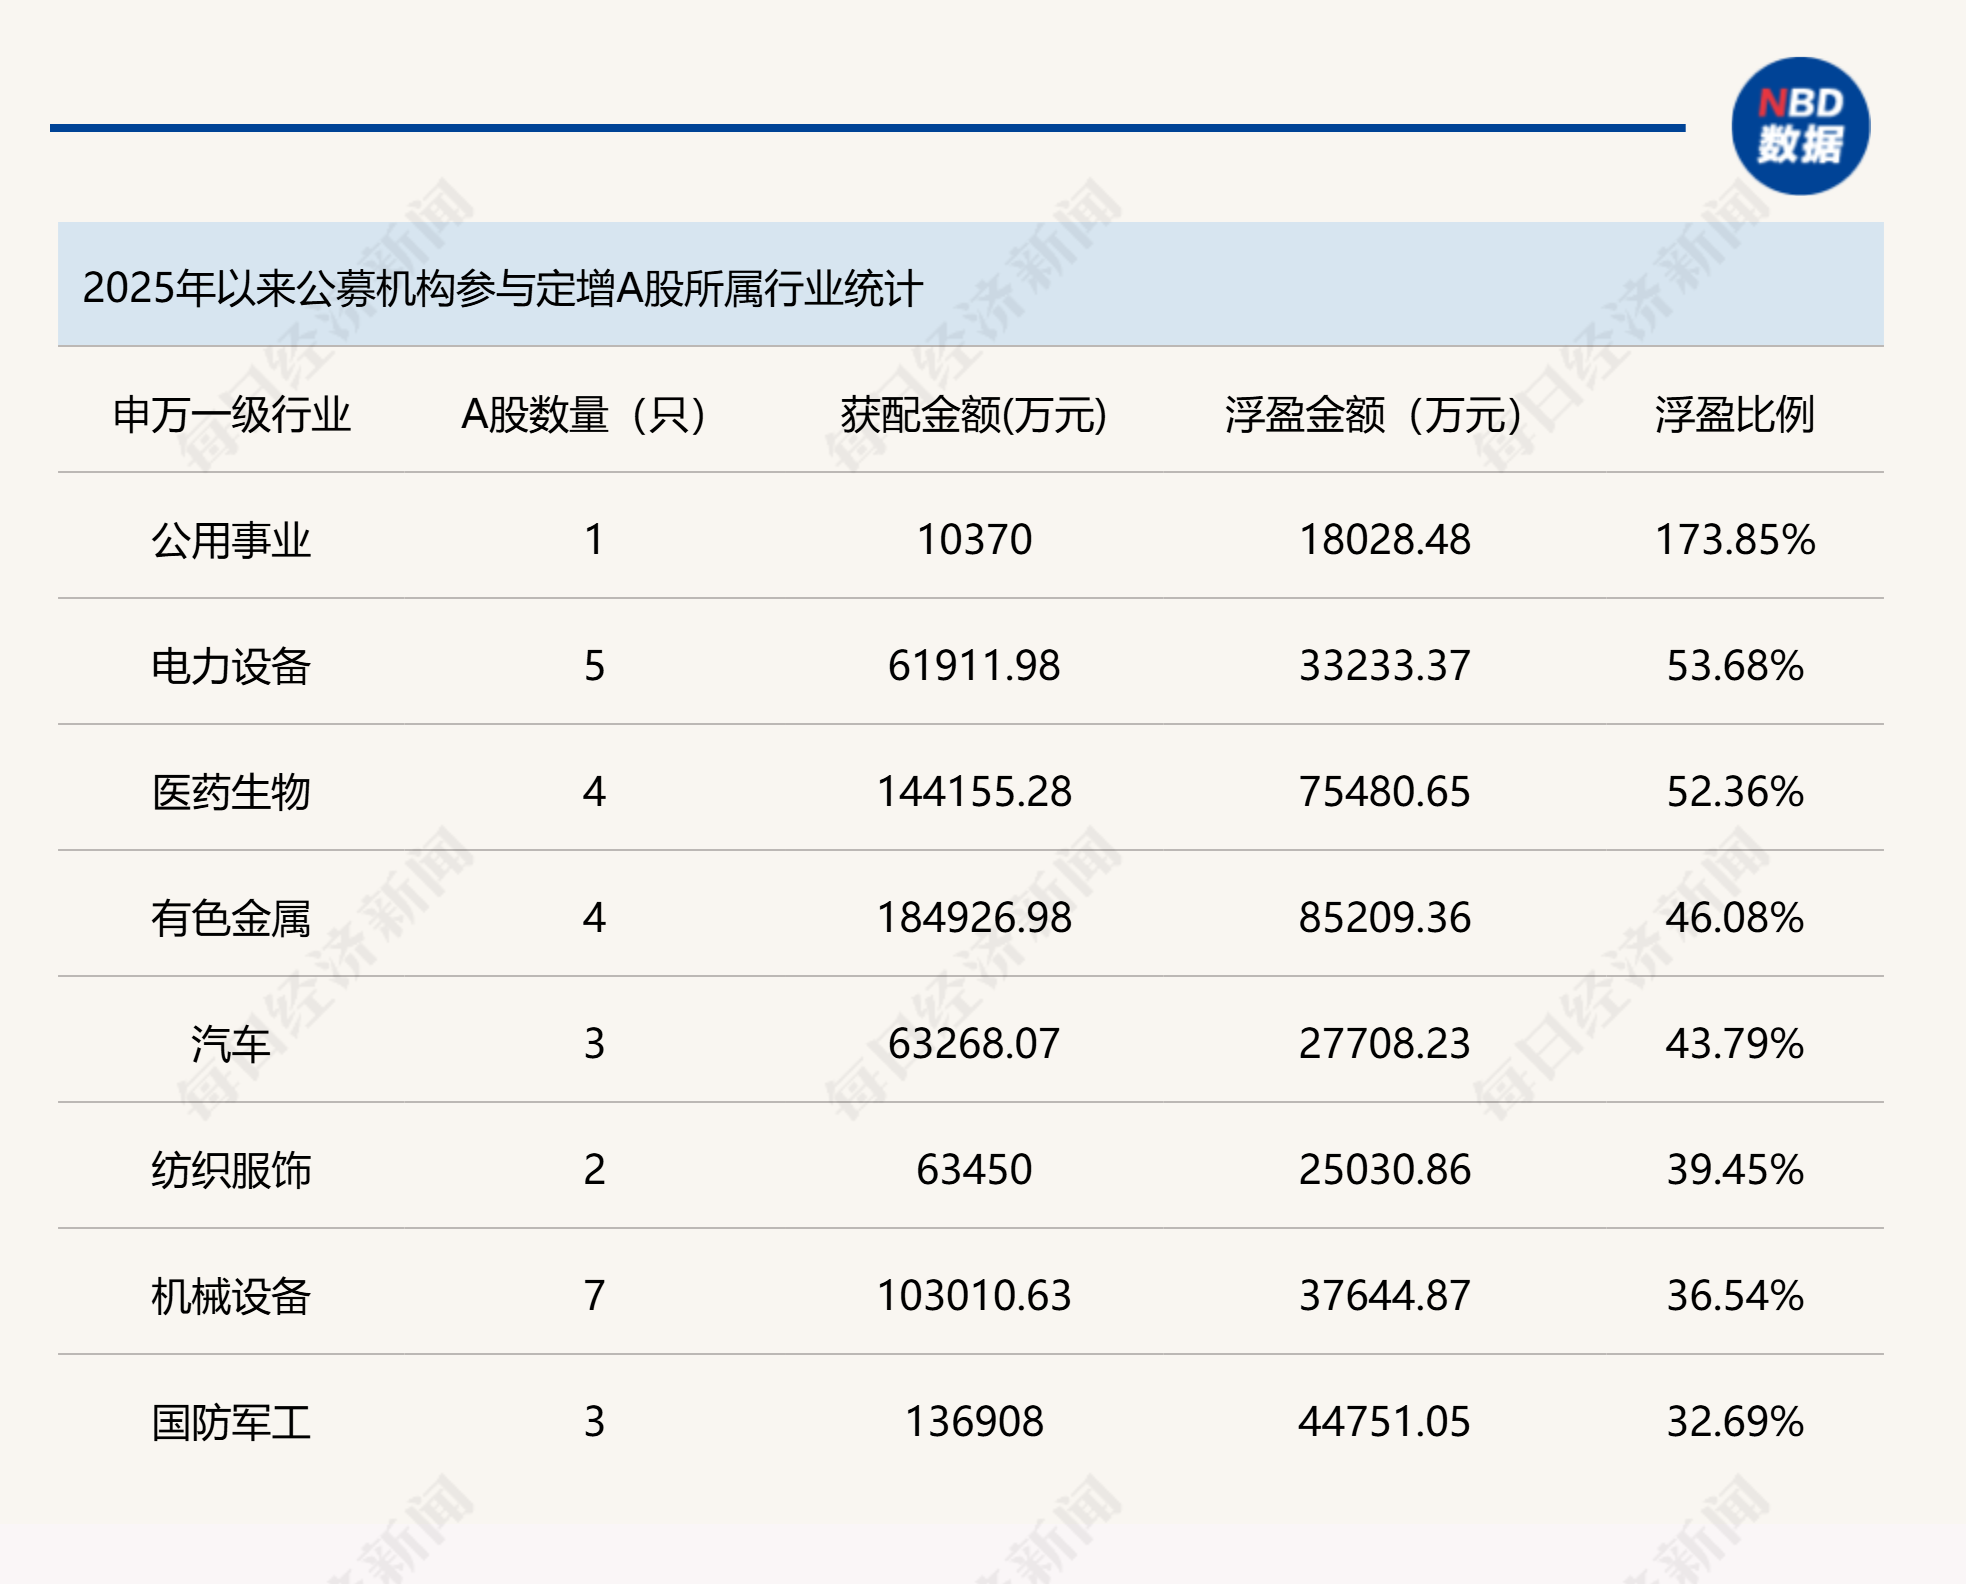The height and width of the screenshot is (1584, 1966).
Task: Click the 浮盈金额（万元）column header
Action: pos(1373,414)
